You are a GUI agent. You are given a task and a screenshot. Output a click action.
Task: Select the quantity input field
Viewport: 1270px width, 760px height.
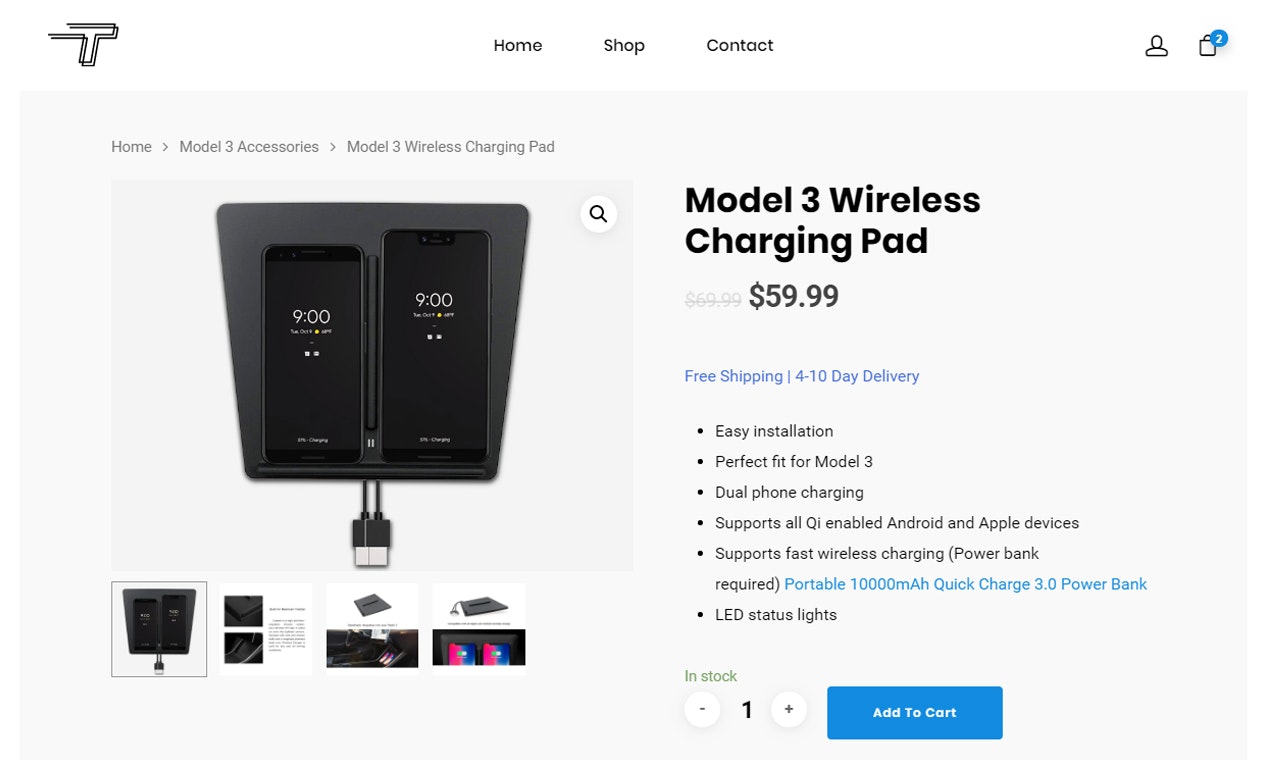click(746, 709)
